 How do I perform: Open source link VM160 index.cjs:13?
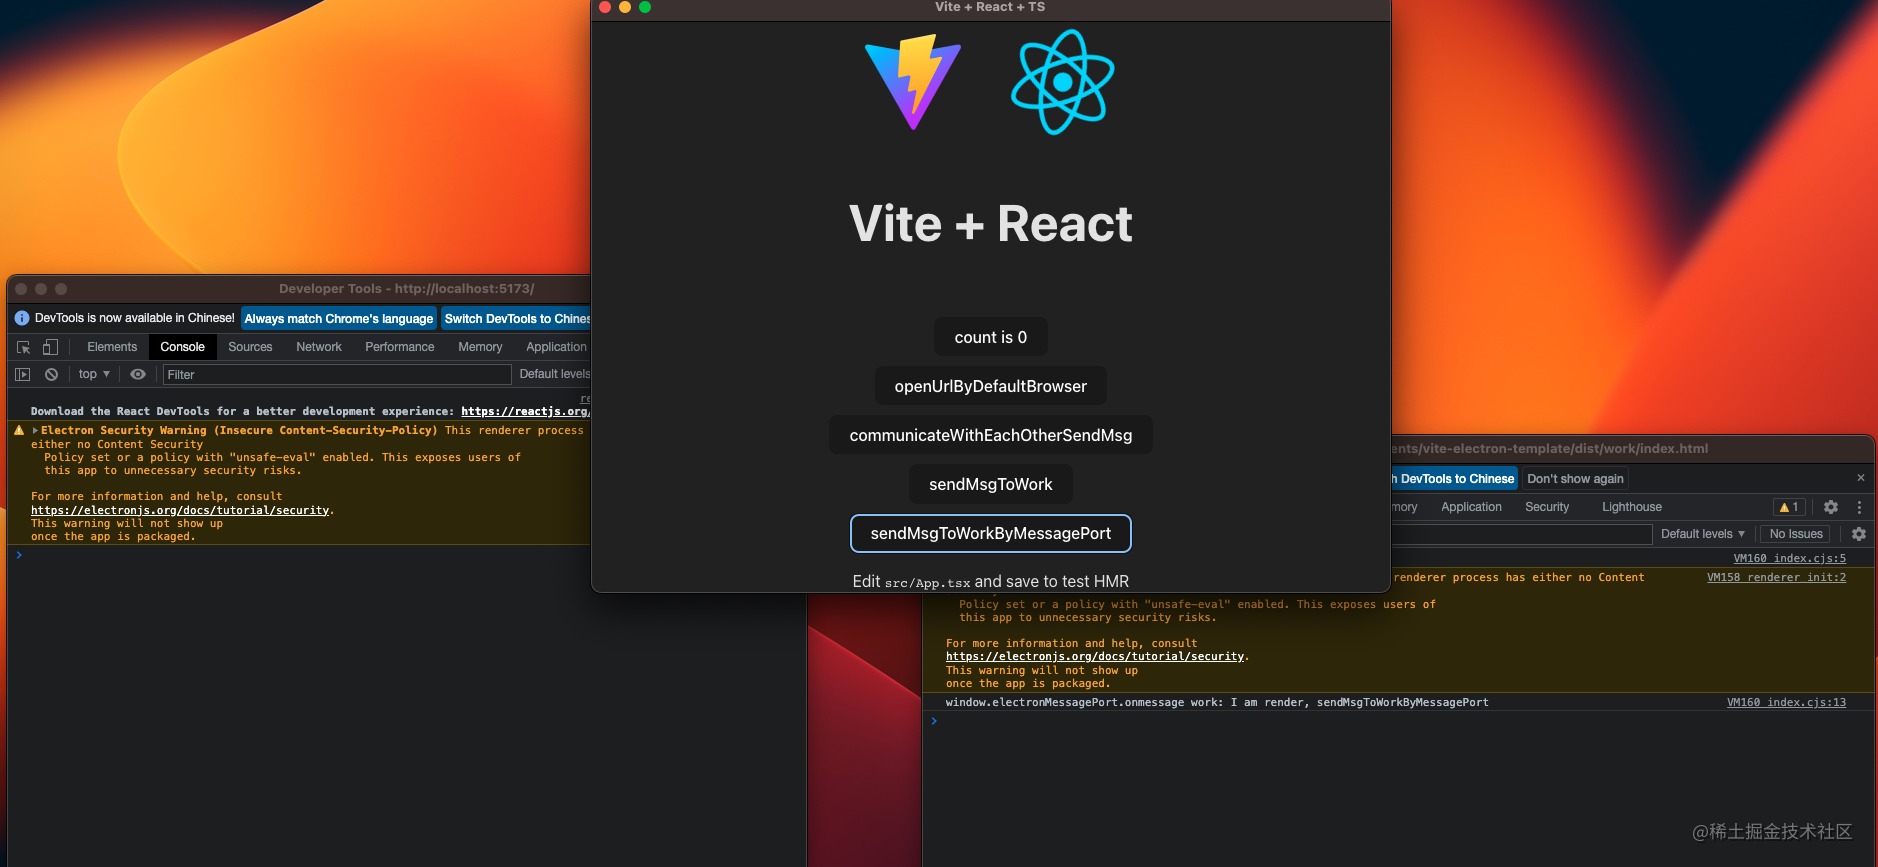click(x=1786, y=702)
